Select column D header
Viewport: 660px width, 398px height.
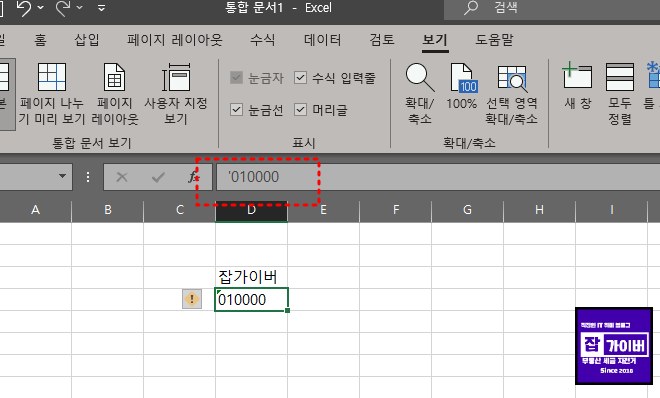click(x=252, y=210)
